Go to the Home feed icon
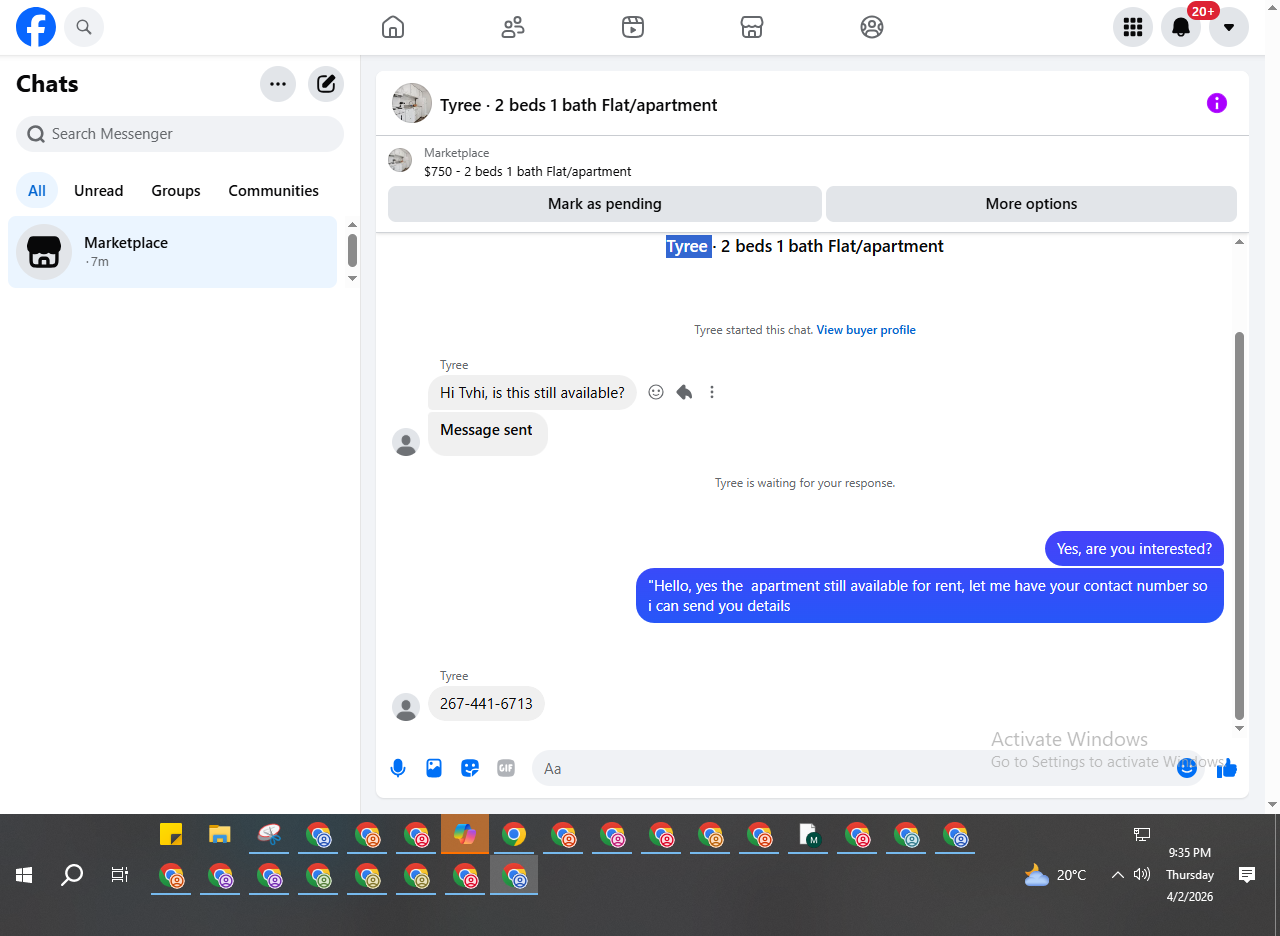 pos(393,27)
